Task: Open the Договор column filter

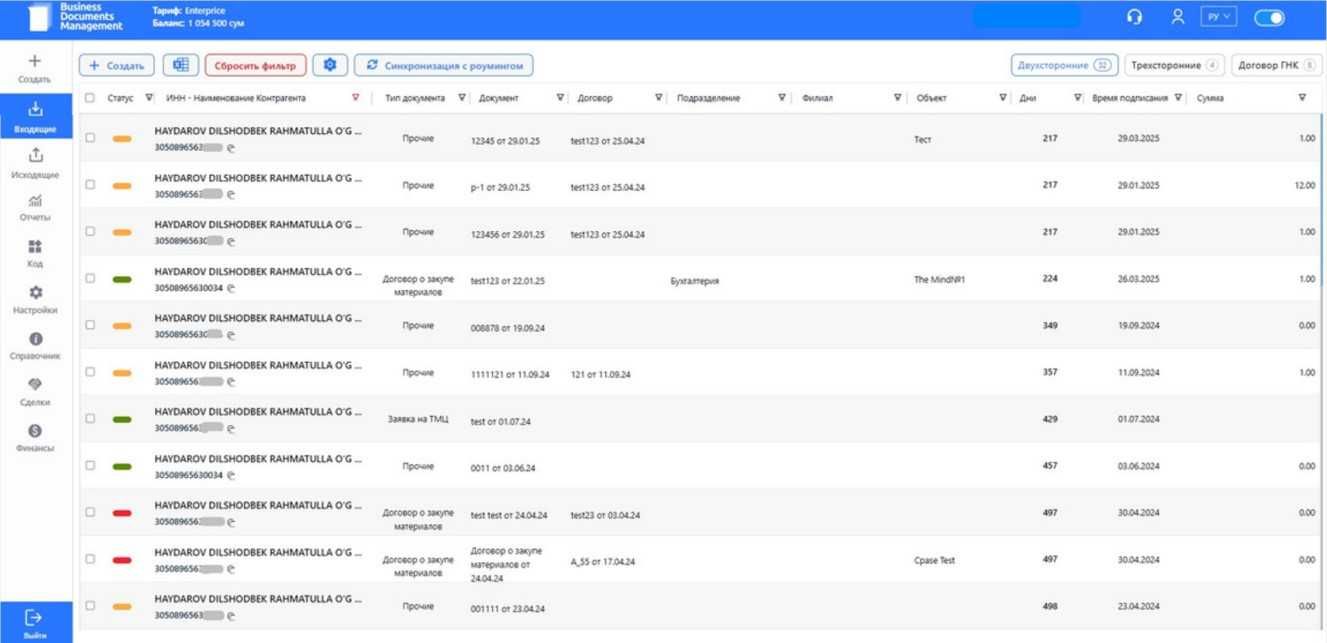Action: tap(658, 98)
